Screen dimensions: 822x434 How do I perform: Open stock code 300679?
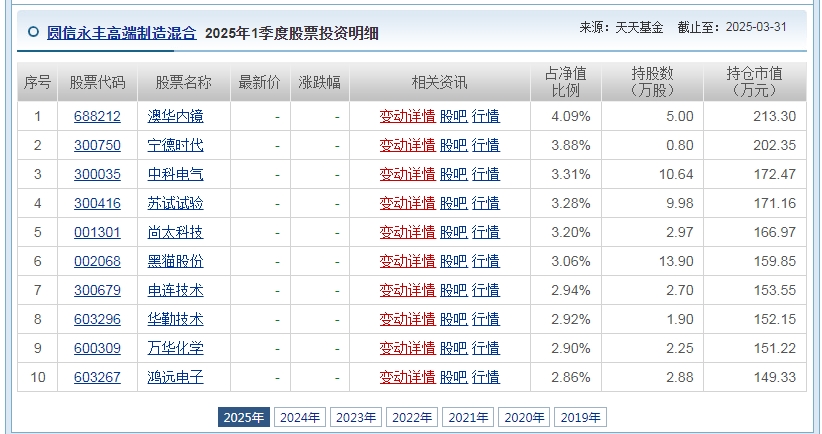(98, 290)
